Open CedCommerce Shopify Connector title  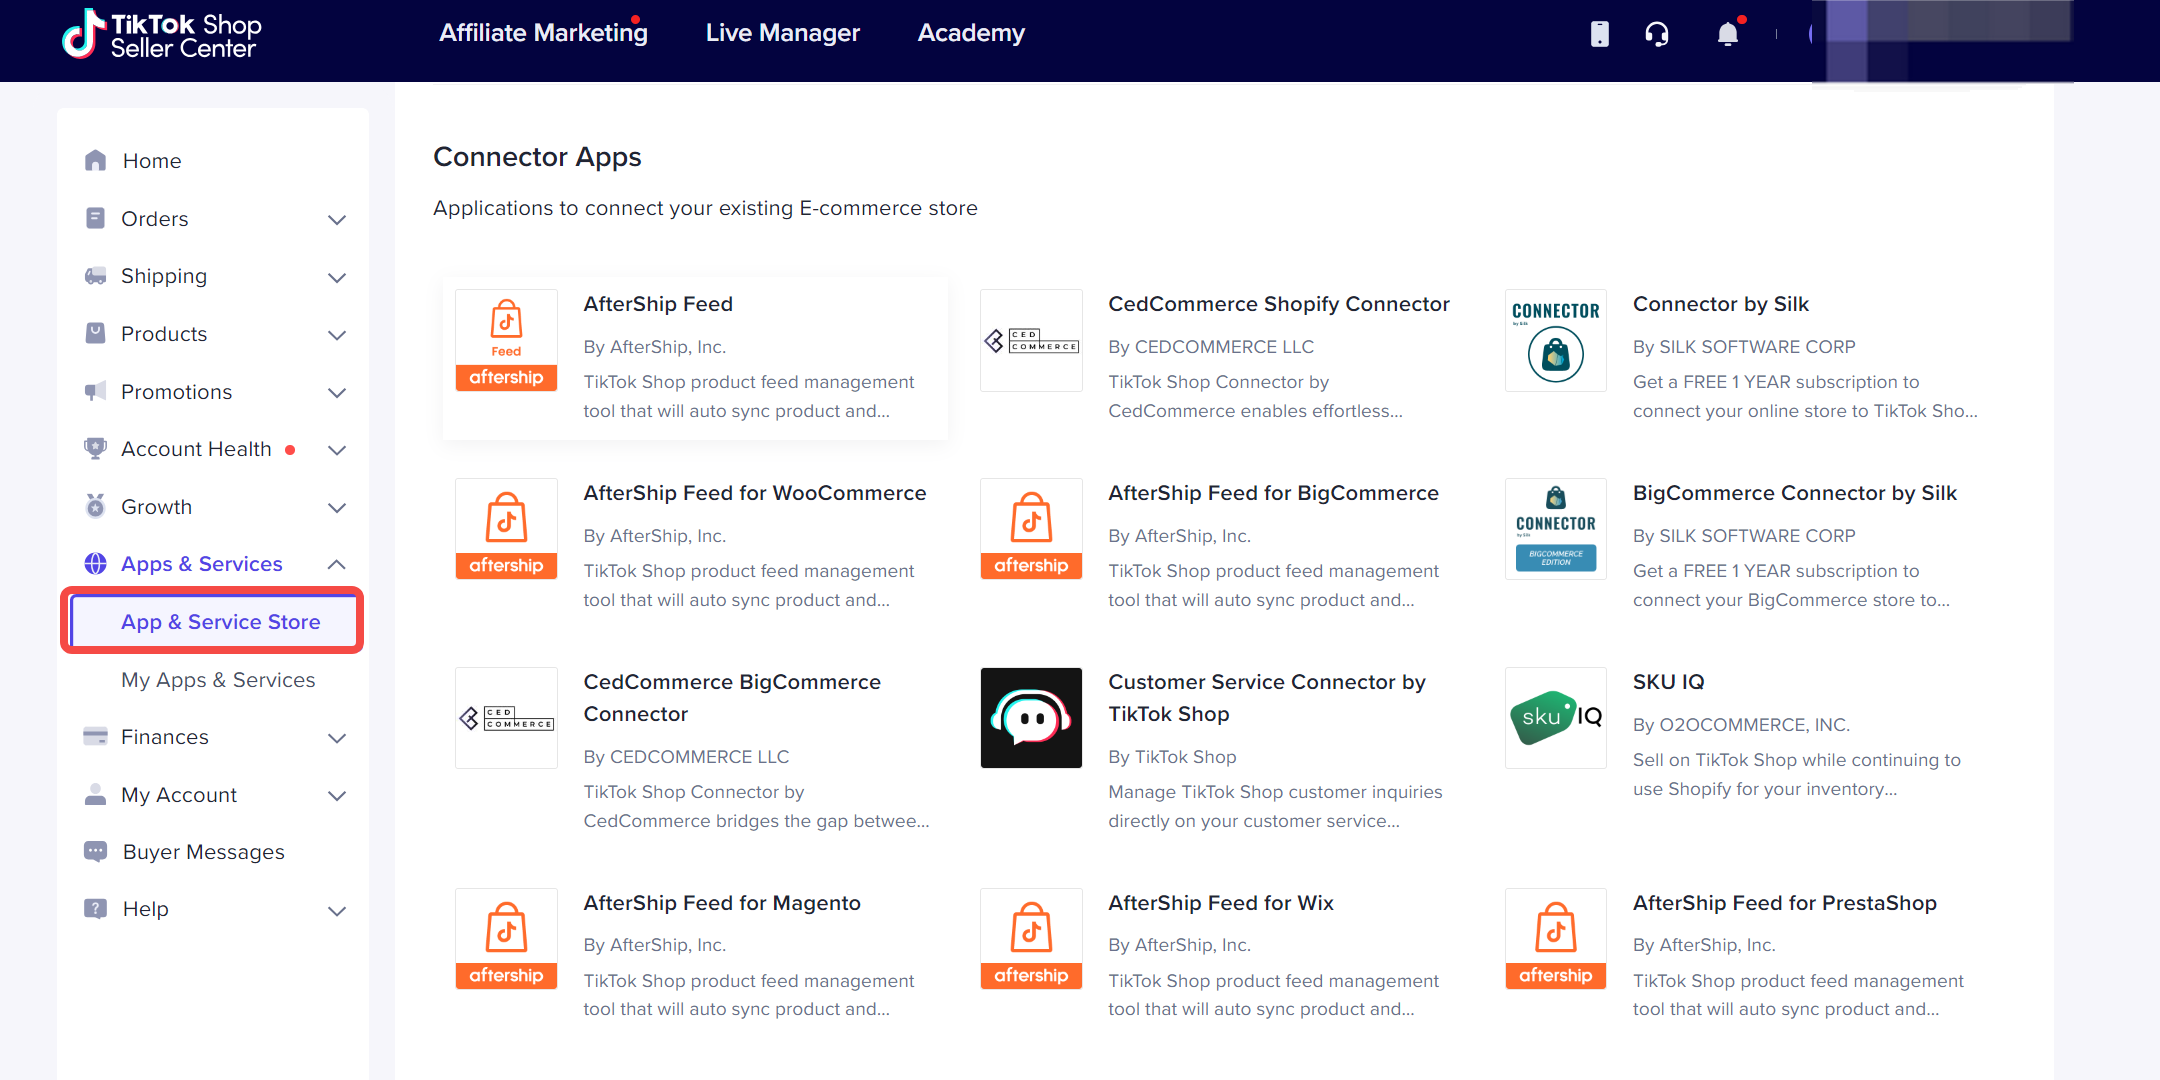pos(1279,304)
